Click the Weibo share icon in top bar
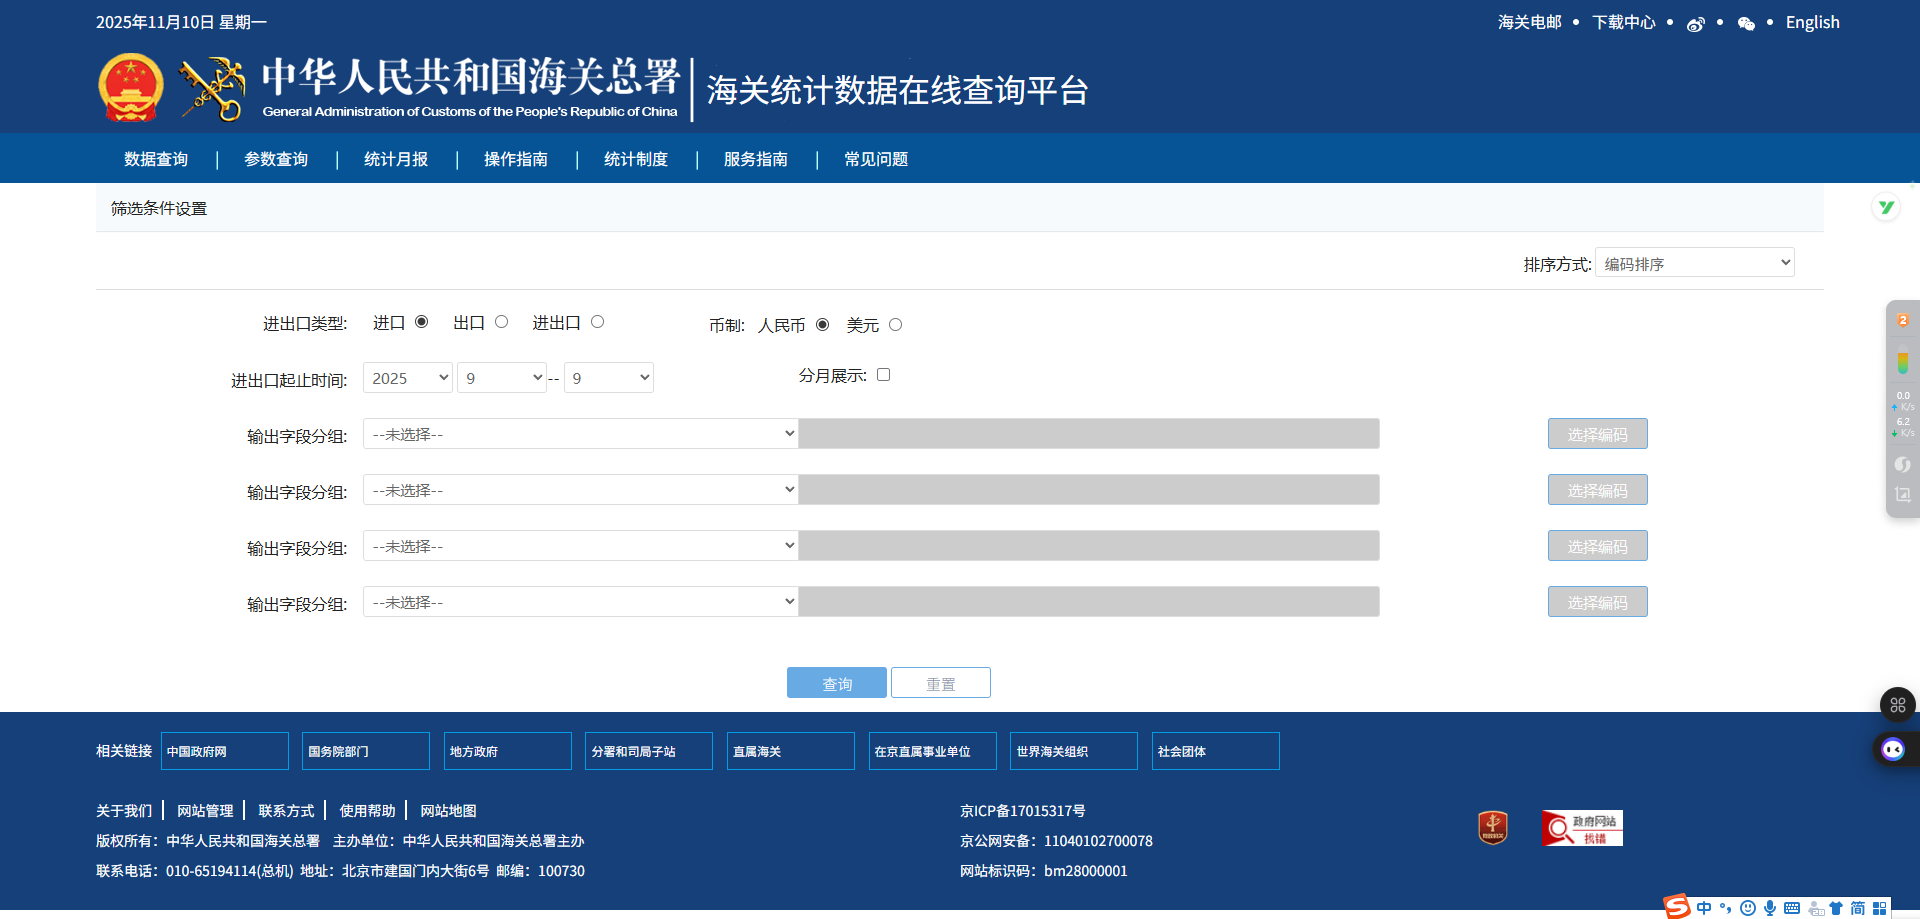Screen dimensions: 1920x919 click(x=1696, y=22)
